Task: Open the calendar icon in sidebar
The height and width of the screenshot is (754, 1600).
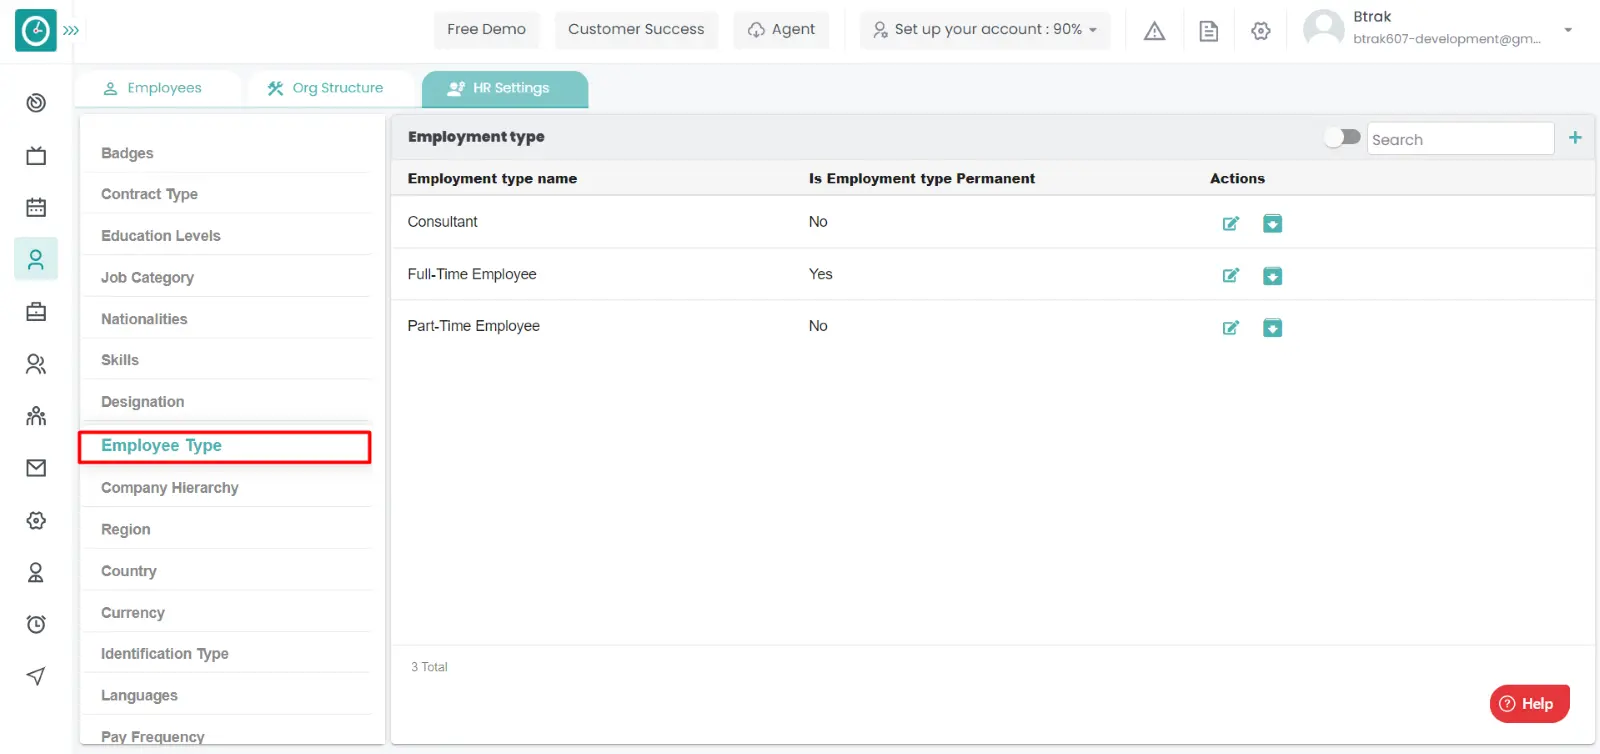Action: [36, 207]
